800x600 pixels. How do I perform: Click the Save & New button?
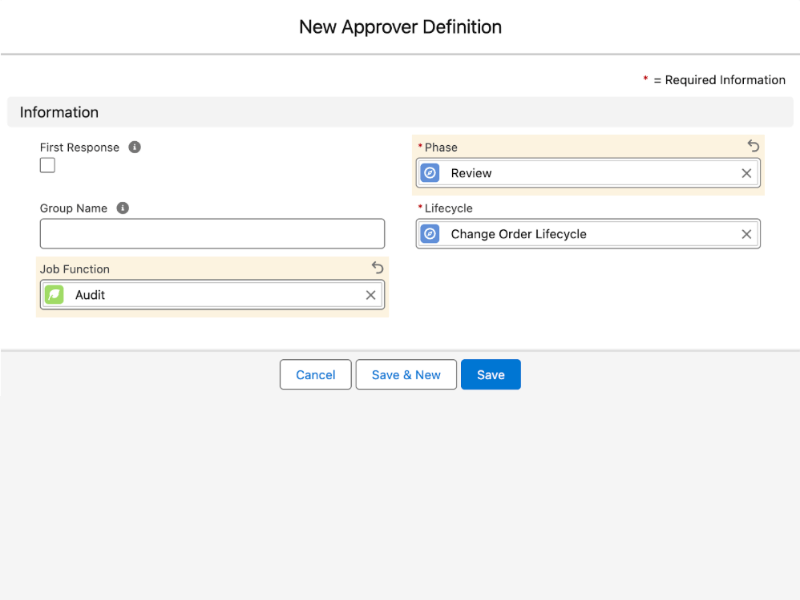pyautogui.click(x=406, y=375)
